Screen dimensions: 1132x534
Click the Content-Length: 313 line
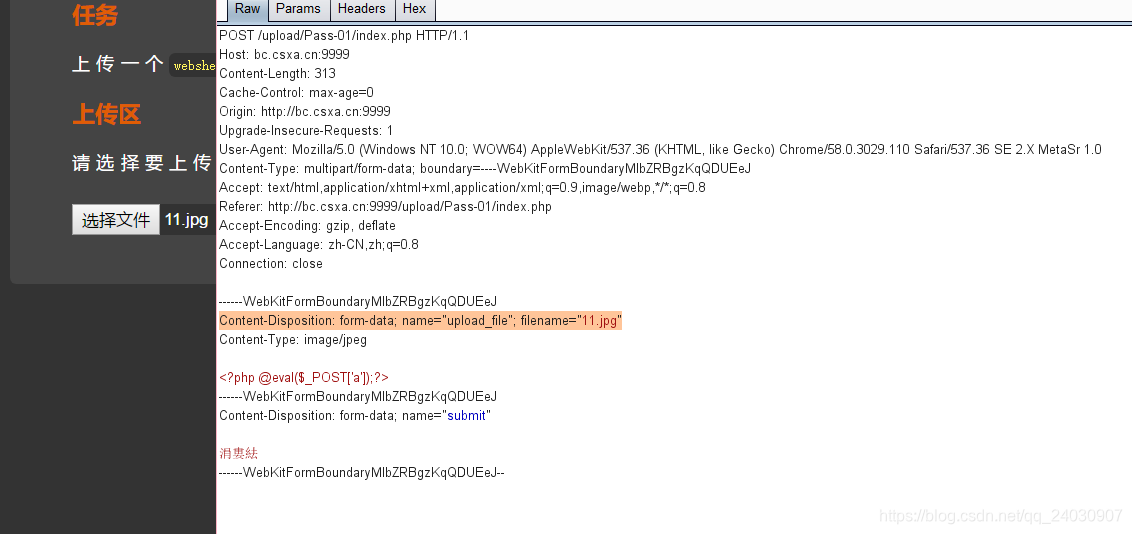pos(277,73)
